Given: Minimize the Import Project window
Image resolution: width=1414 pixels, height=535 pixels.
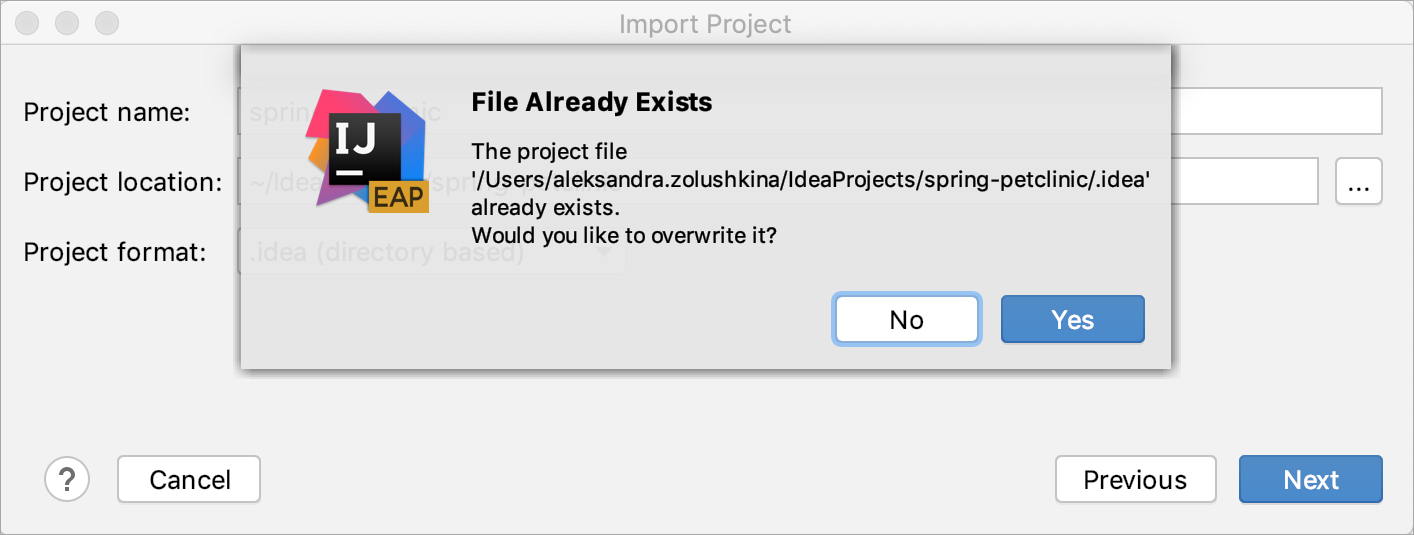Looking at the screenshot, I should tap(67, 22).
